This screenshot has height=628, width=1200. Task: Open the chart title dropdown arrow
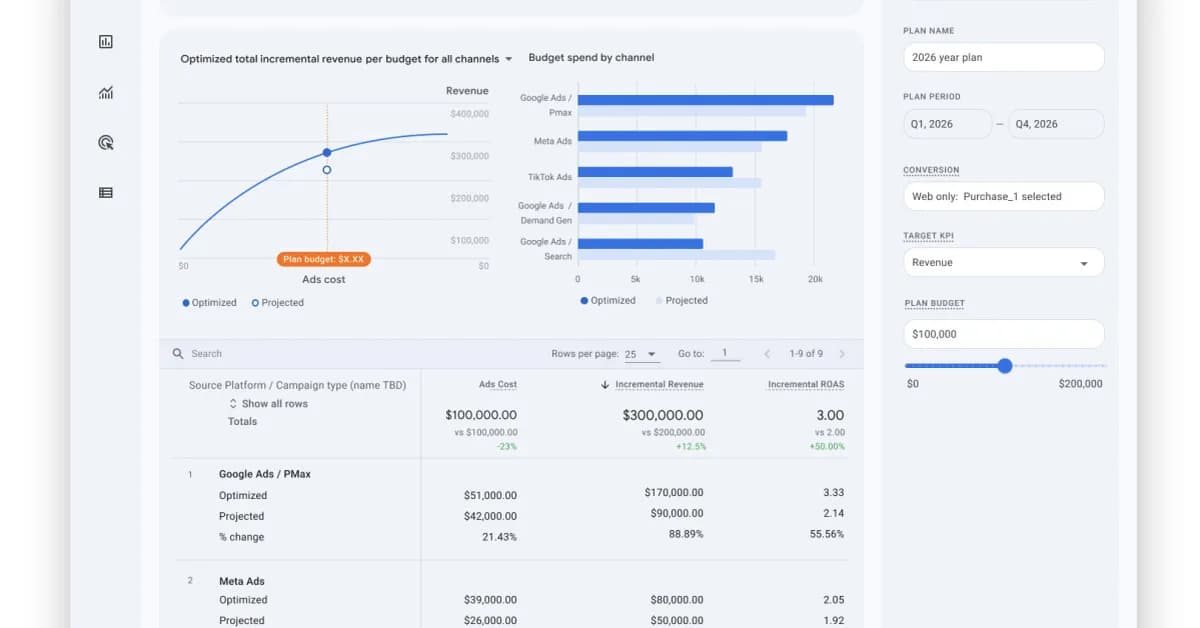tap(508, 59)
